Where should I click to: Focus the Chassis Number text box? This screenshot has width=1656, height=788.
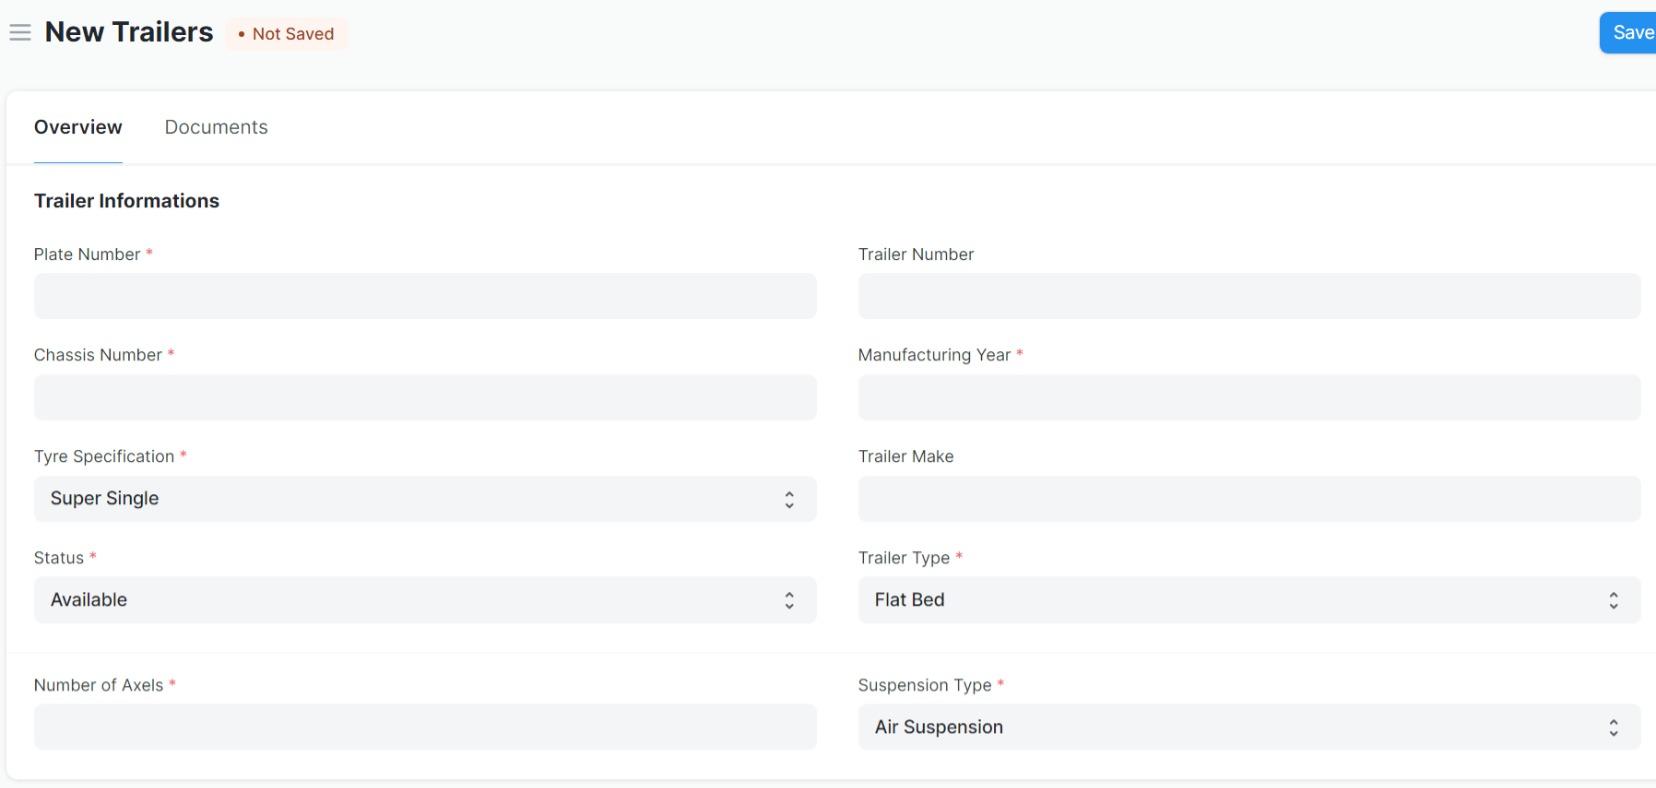click(x=425, y=397)
